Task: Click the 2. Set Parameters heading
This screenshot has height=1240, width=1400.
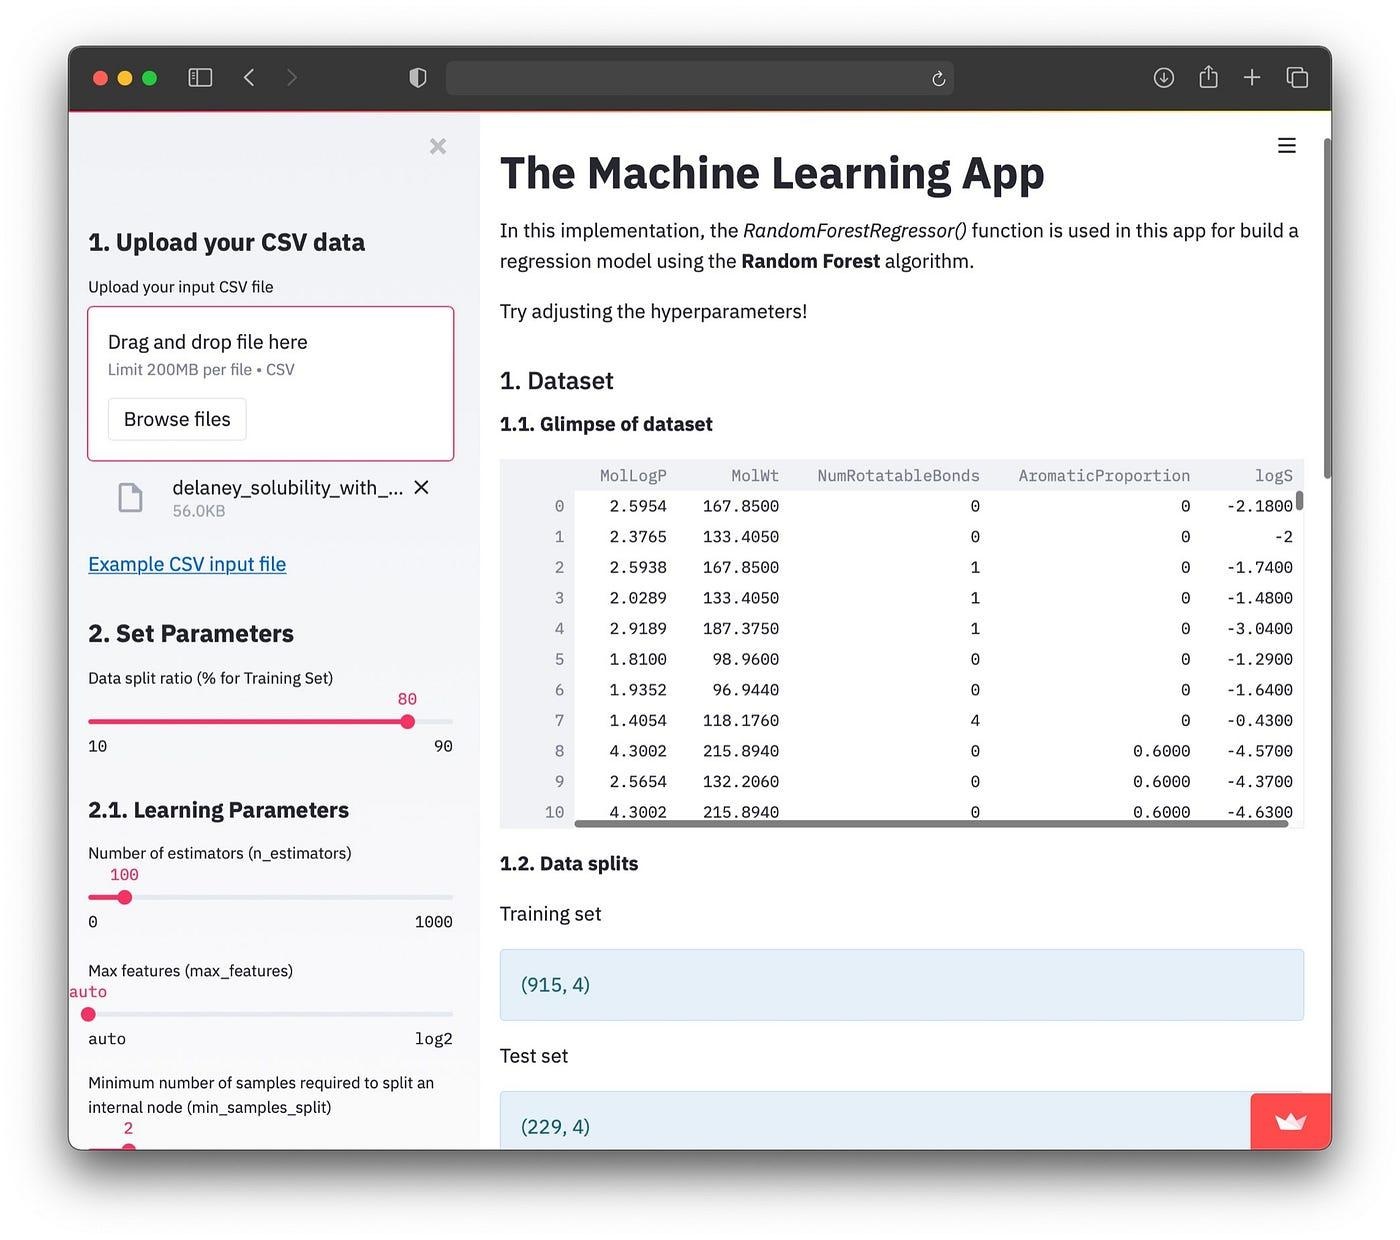Action: click(x=190, y=634)
